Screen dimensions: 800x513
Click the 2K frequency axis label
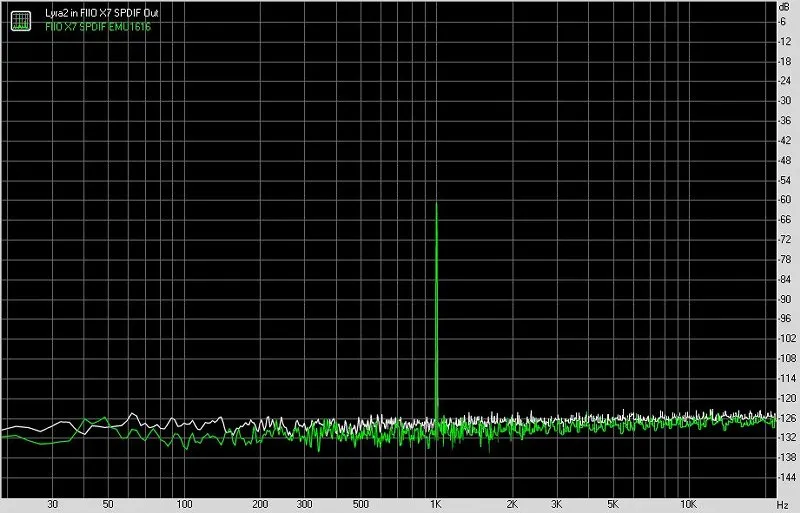click(x=512, y=504)
